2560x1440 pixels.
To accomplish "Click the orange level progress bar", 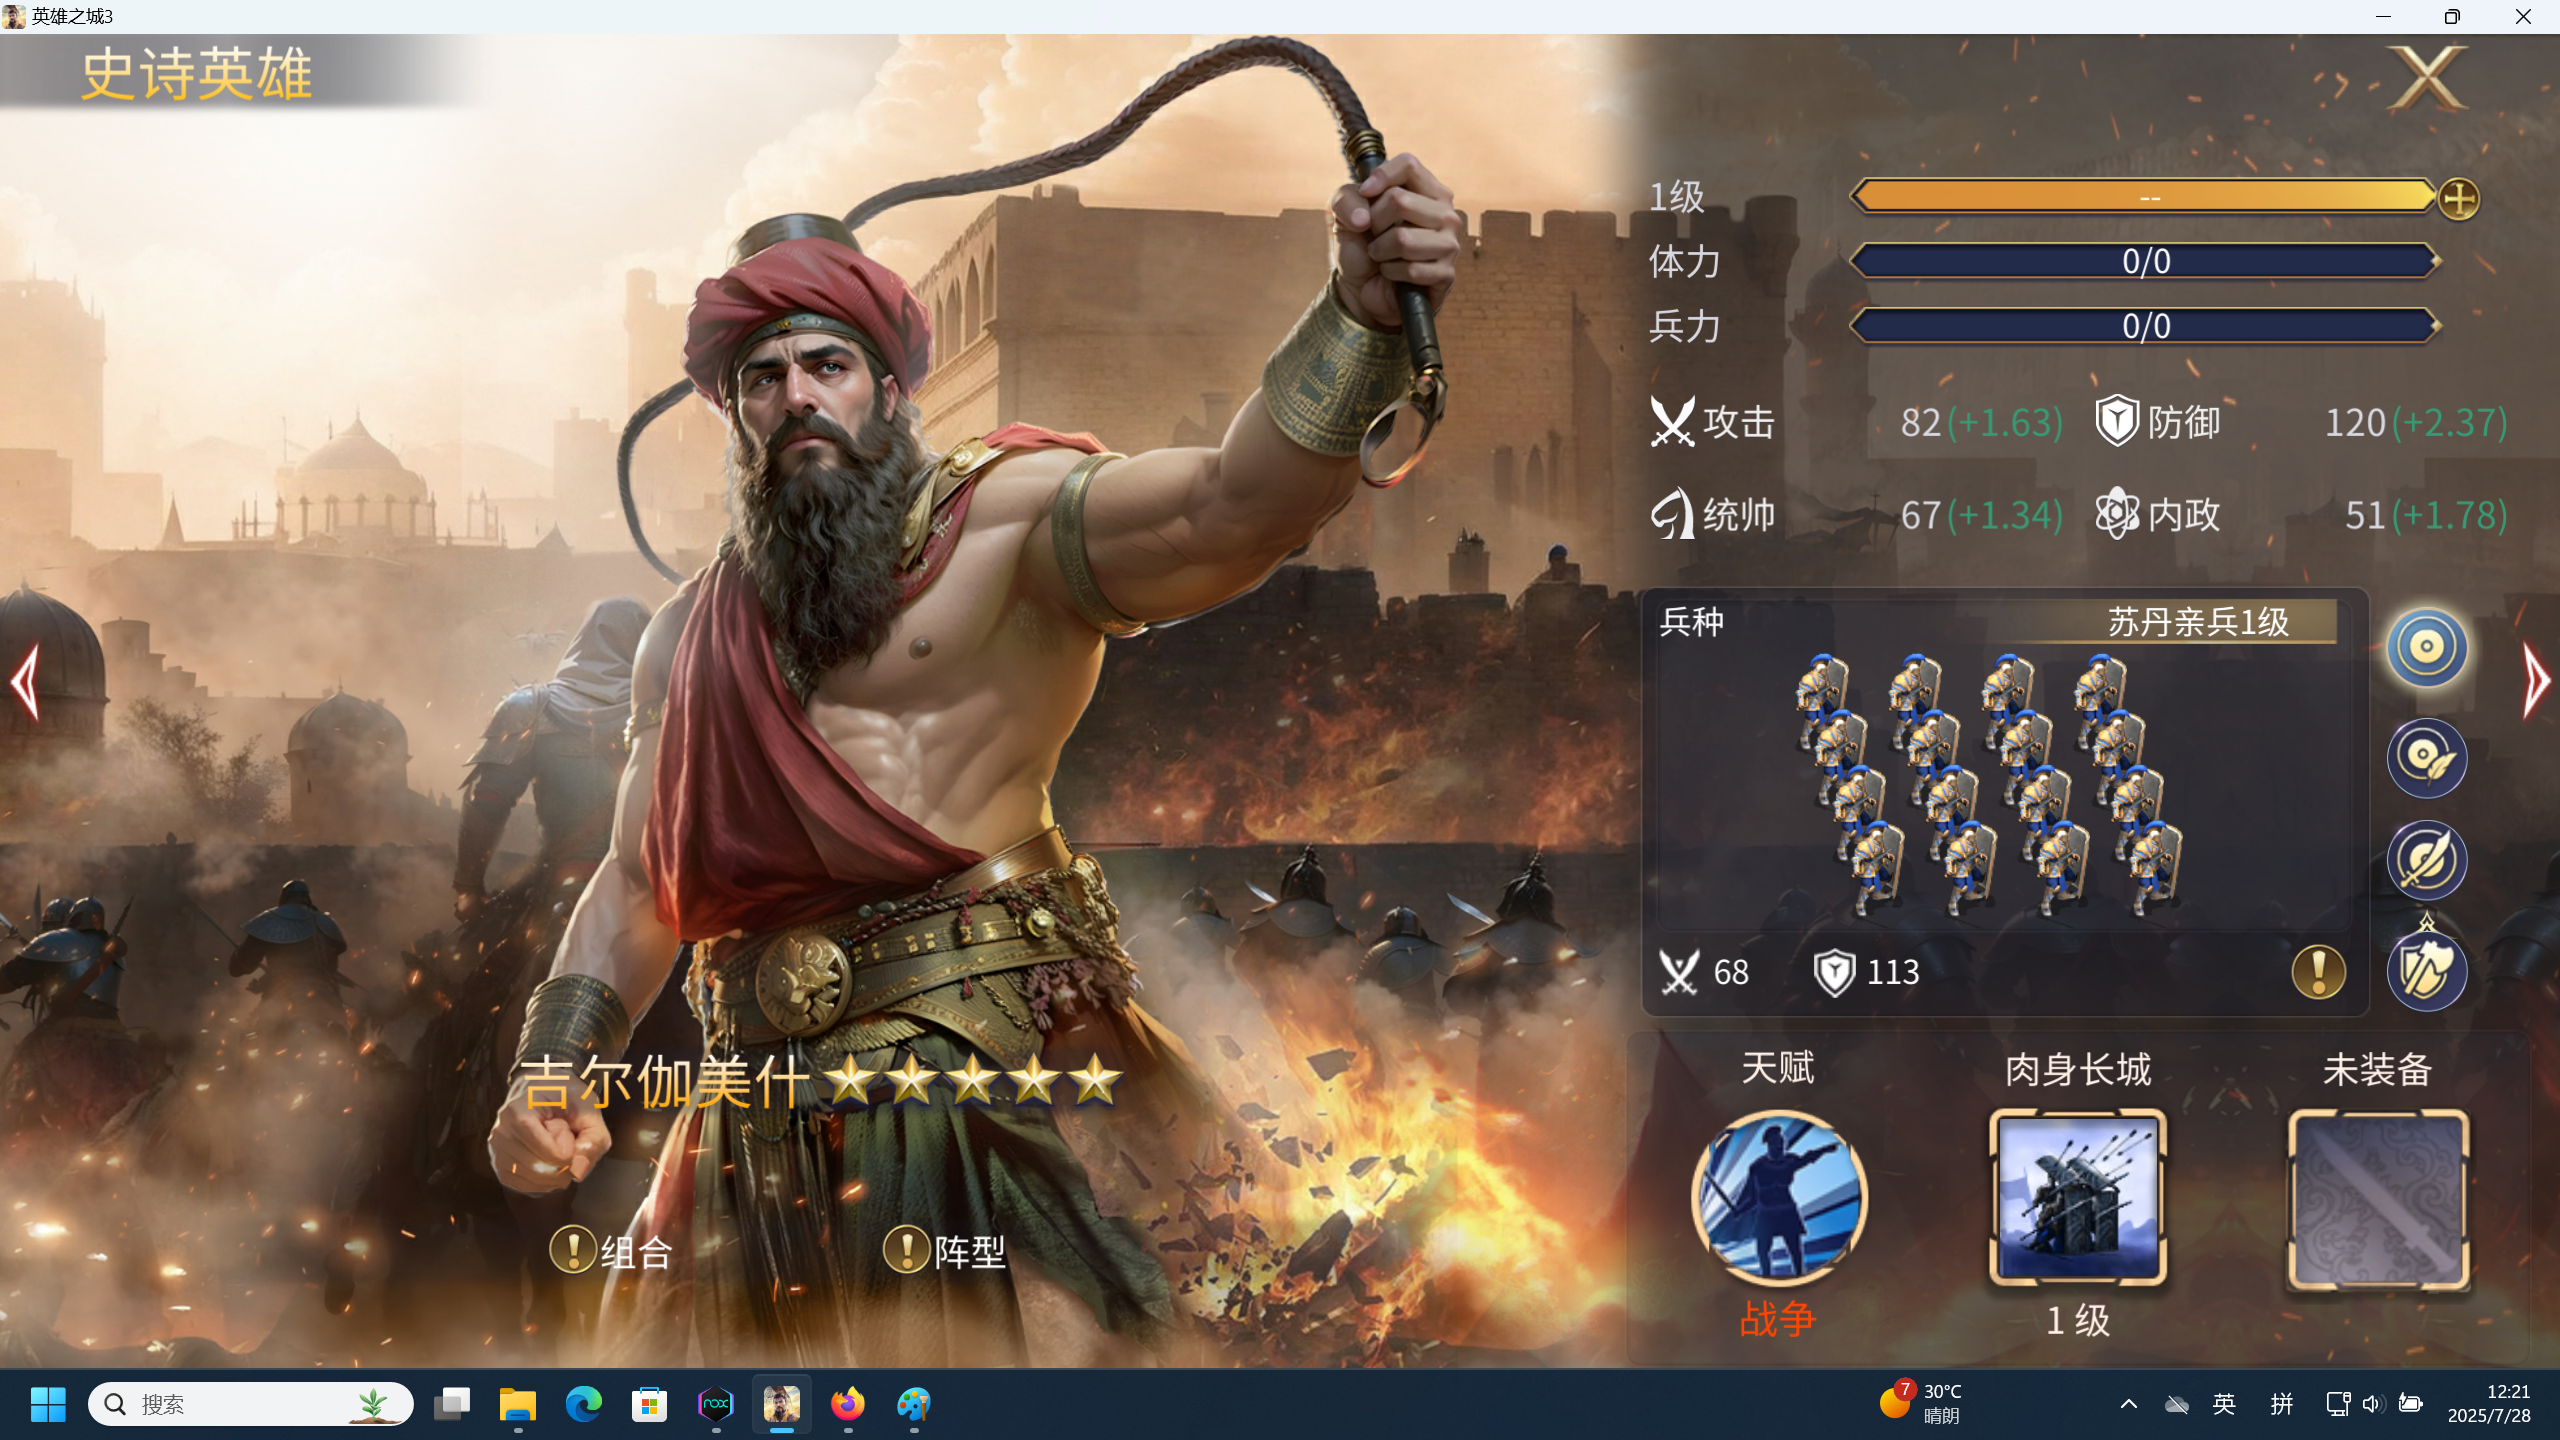I will tap(2144, 196).
